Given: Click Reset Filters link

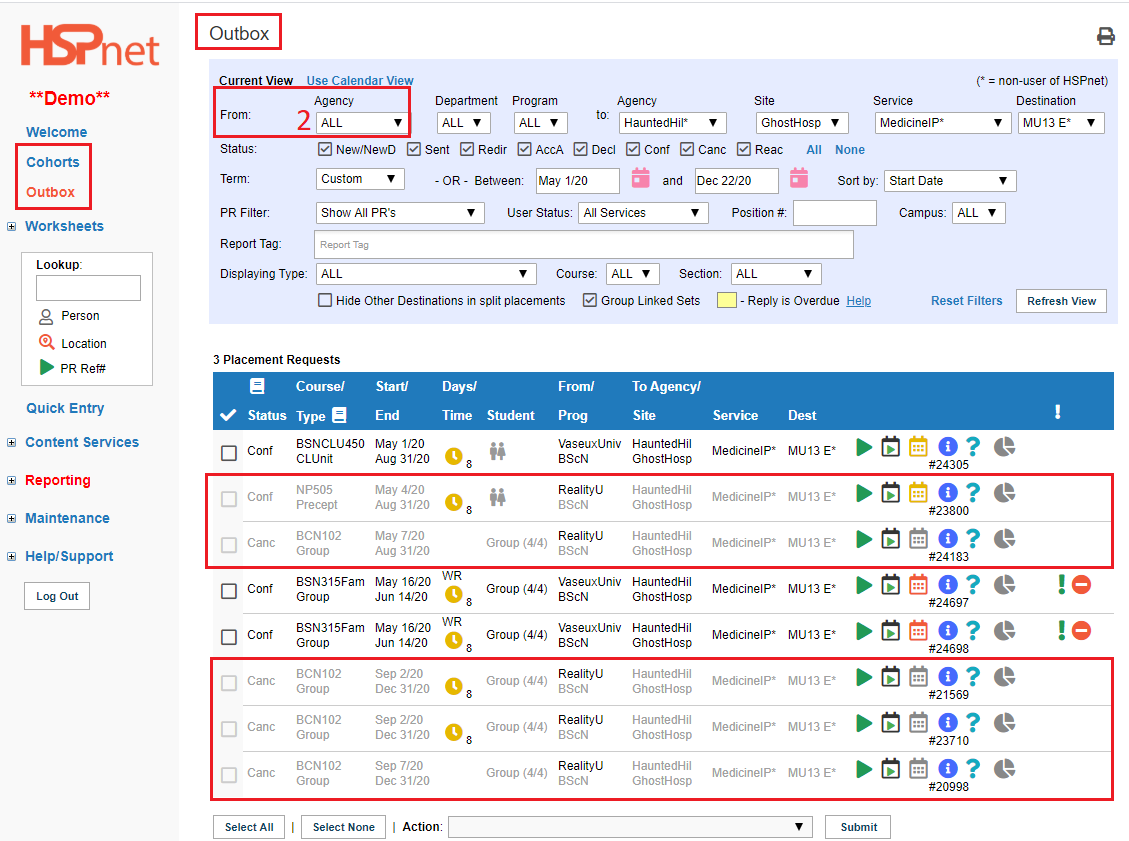Looking at the screenshot, I should click(966, 301).
